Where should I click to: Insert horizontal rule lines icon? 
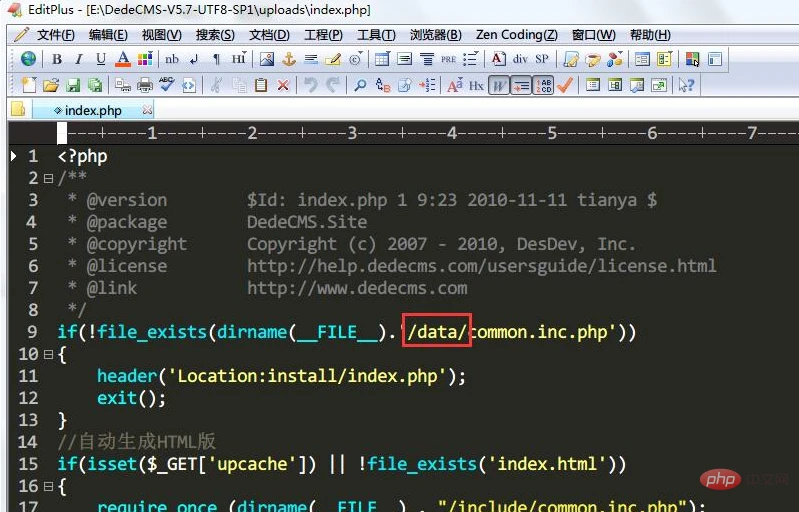click(x=311, y=59)
